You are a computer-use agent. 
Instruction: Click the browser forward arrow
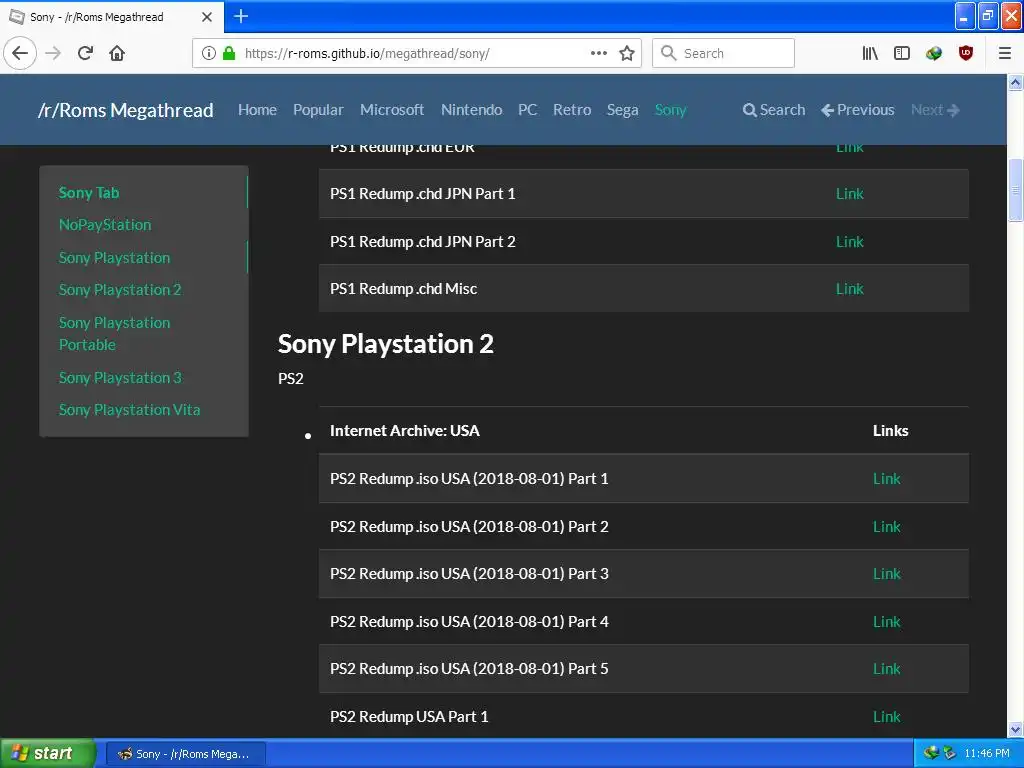click(x=53, y=53)
